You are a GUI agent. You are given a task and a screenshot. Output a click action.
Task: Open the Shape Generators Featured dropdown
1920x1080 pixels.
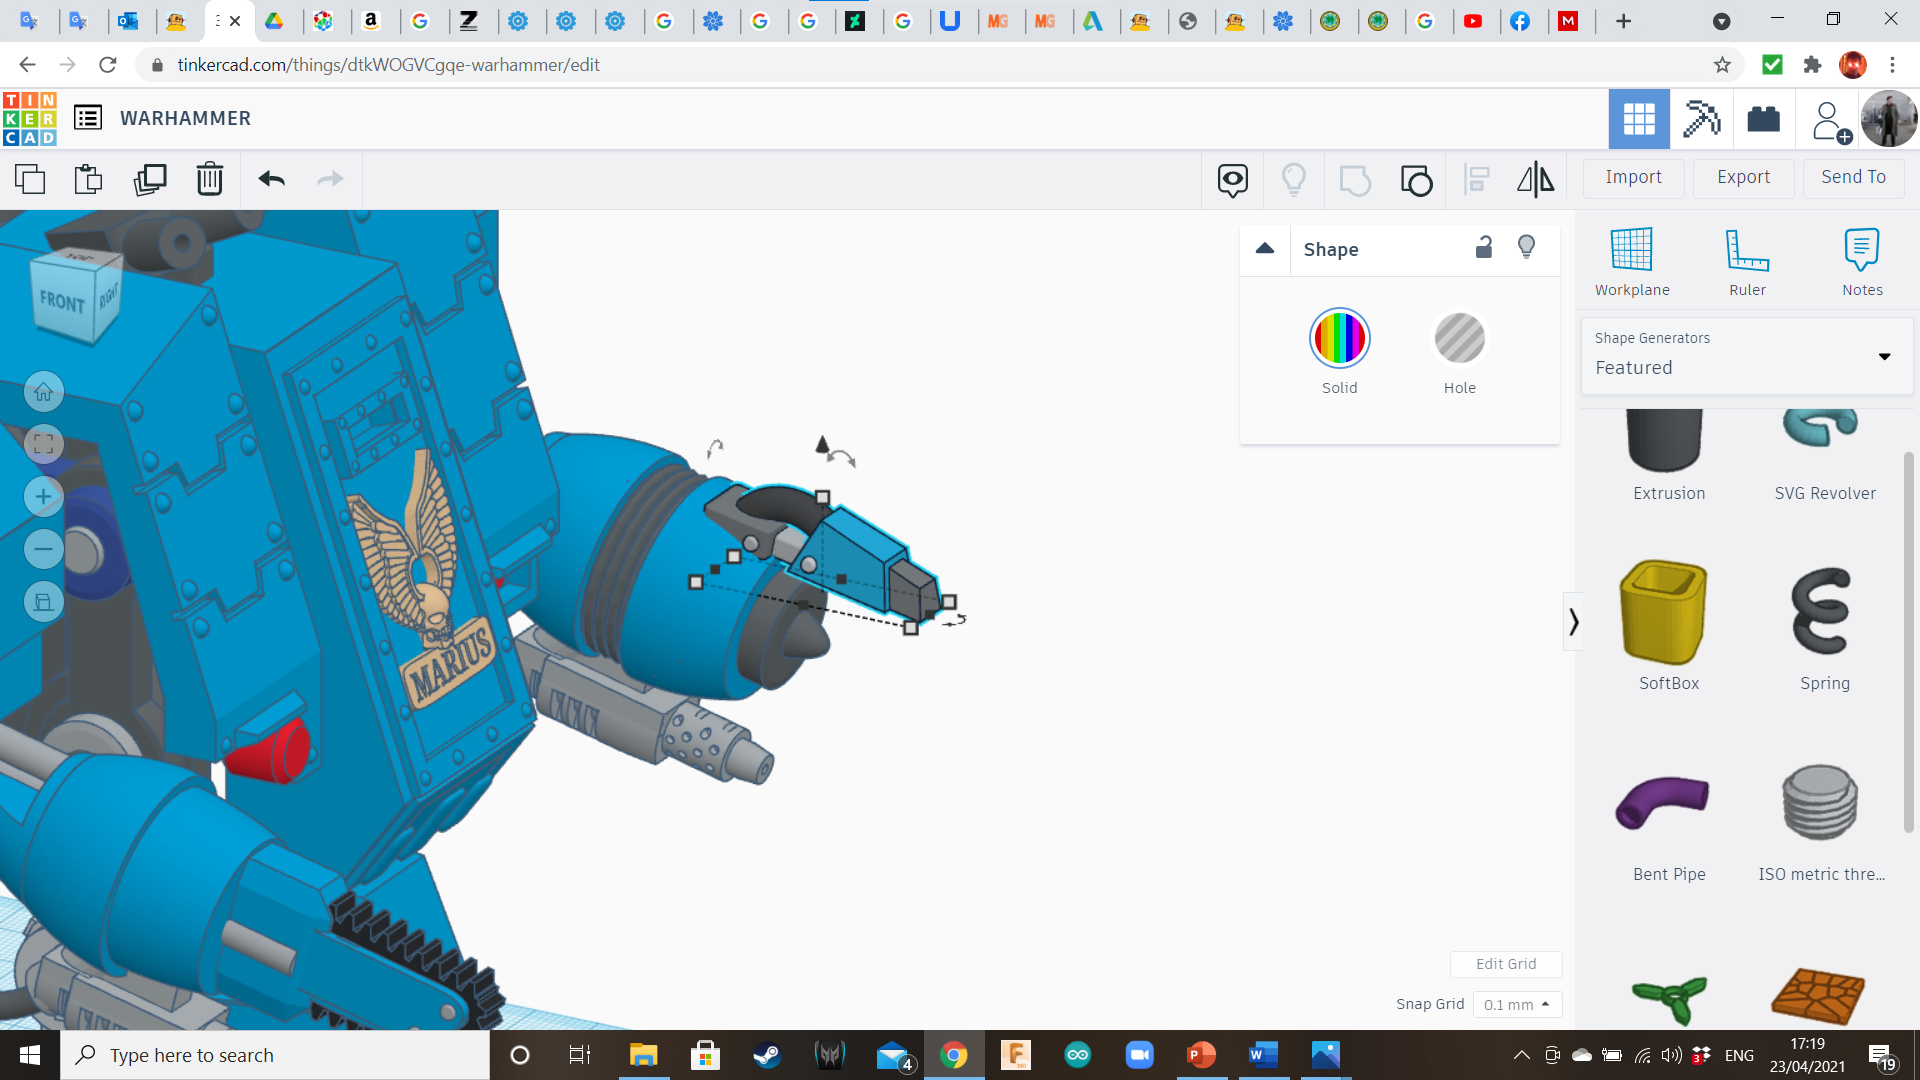coord(1746,356)
